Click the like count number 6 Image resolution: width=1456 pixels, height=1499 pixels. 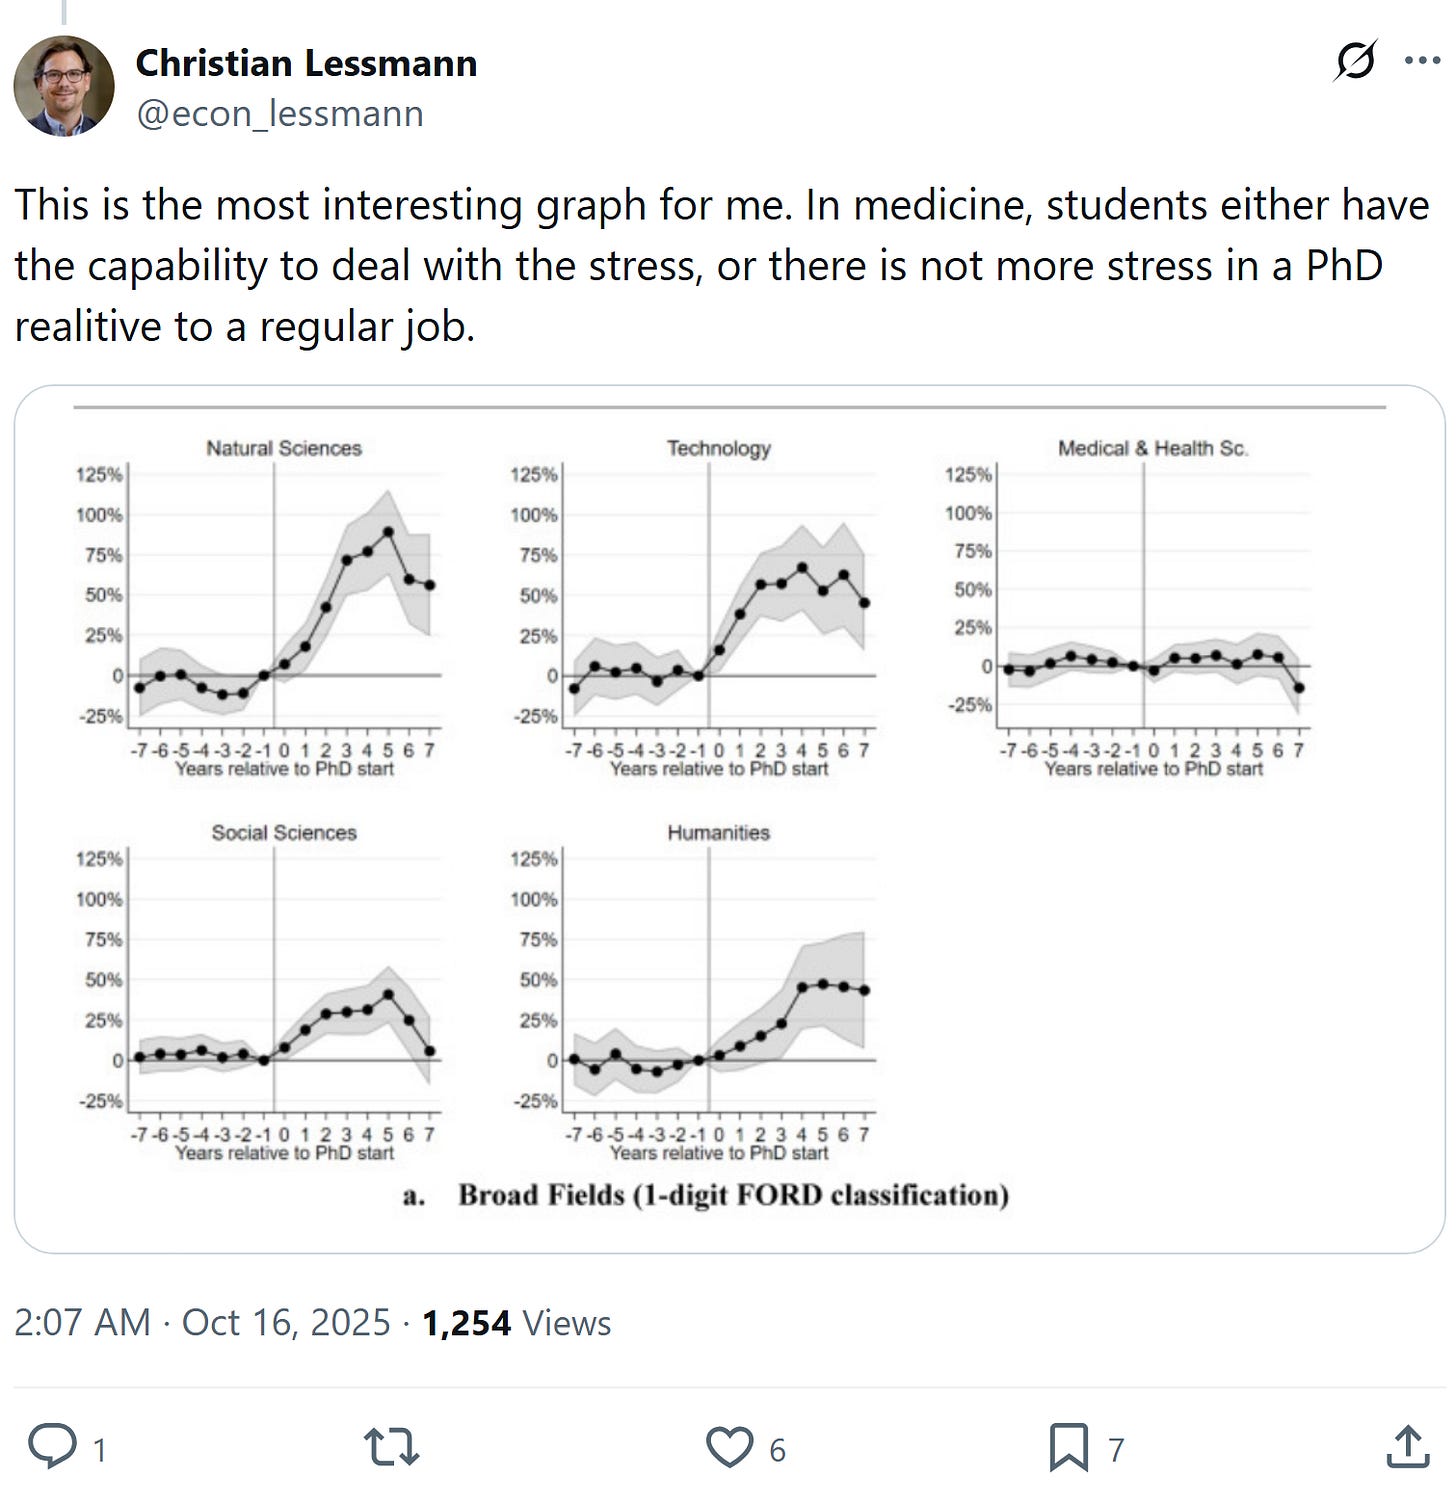(778, 1449)
